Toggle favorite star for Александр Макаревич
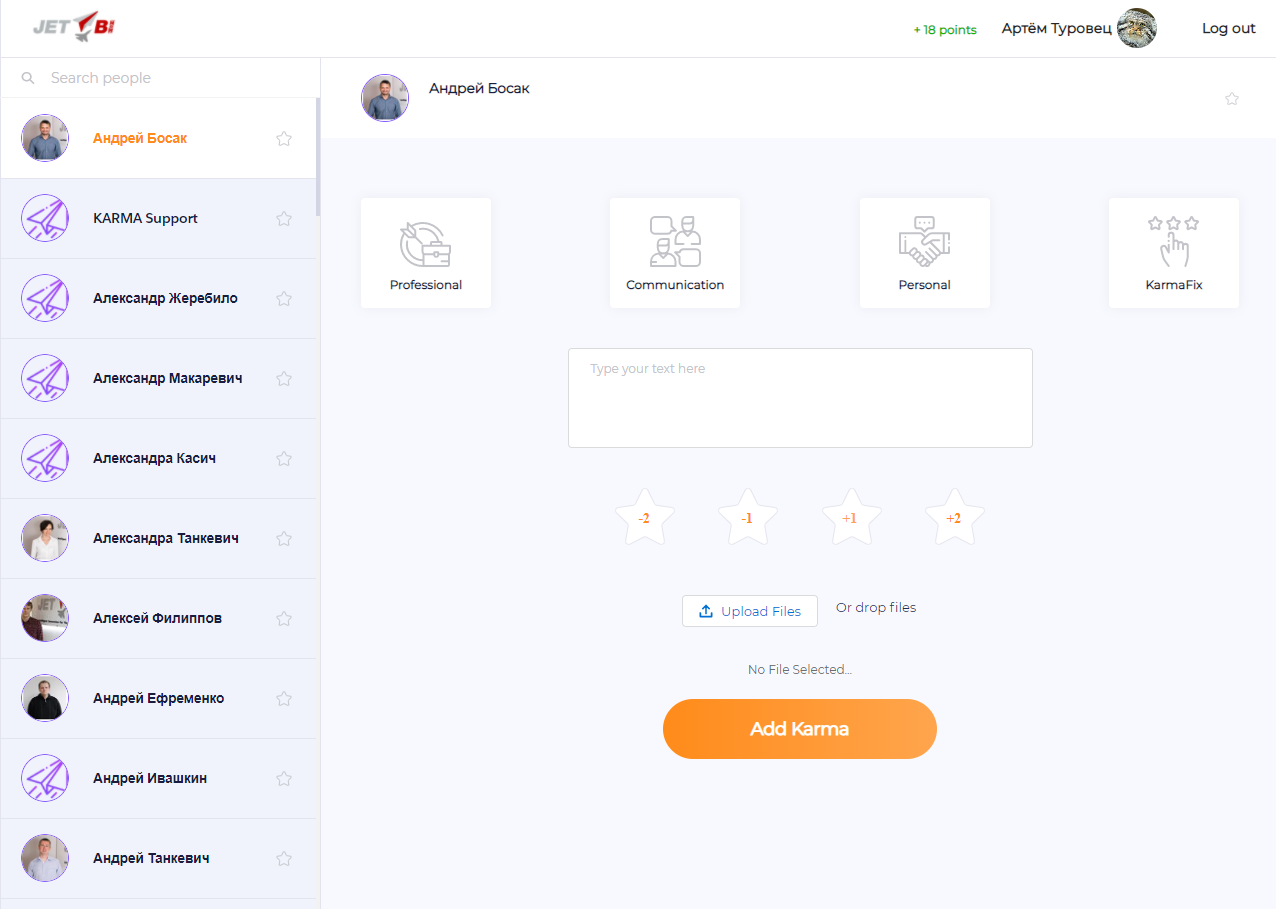 284,378
